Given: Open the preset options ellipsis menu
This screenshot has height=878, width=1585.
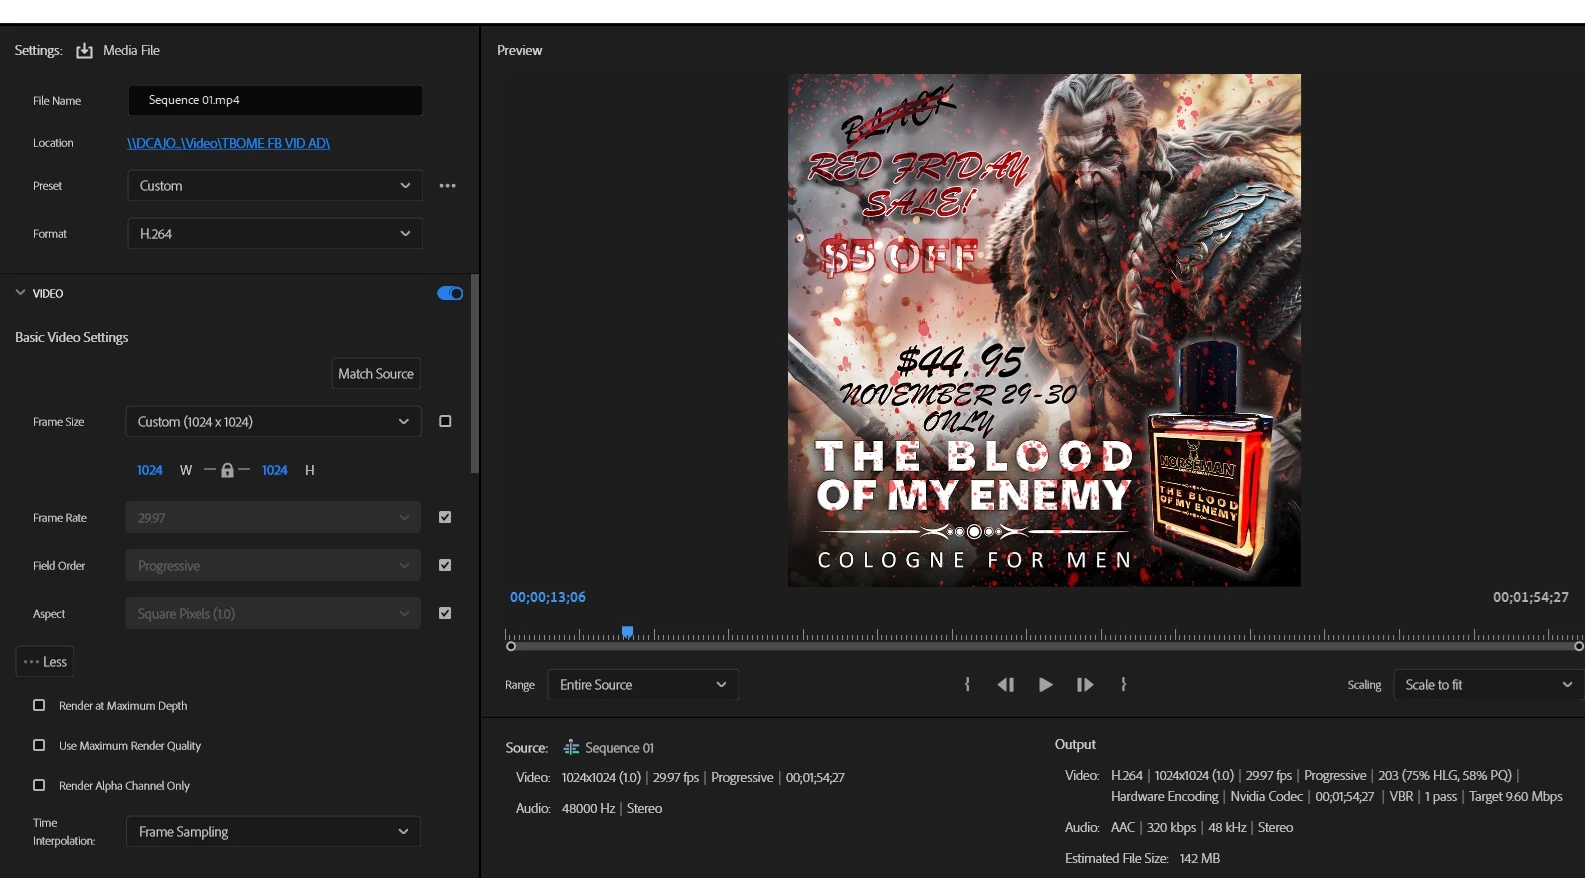Looking at the screenshot, I should (x=447, y=186).
